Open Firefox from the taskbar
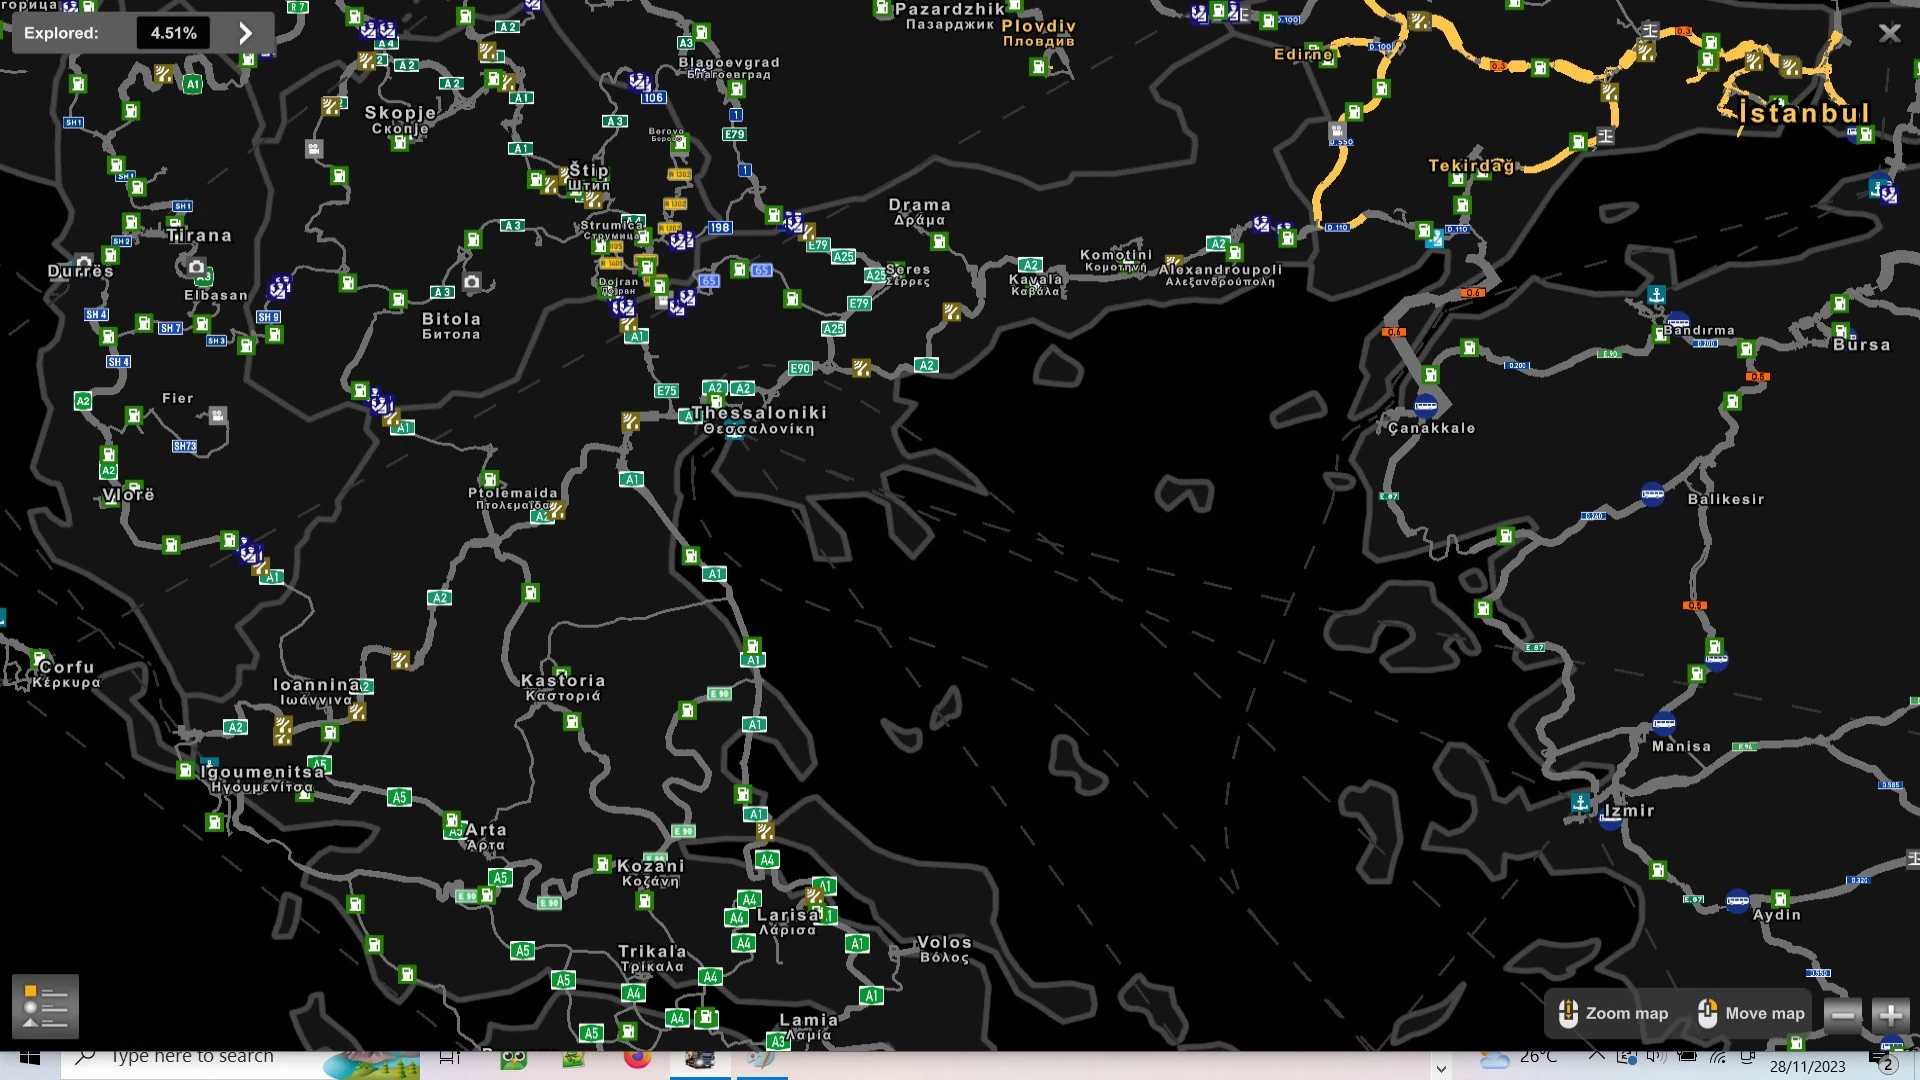The width and height of the screenshot is (1920, 1080). point(637,1058)
